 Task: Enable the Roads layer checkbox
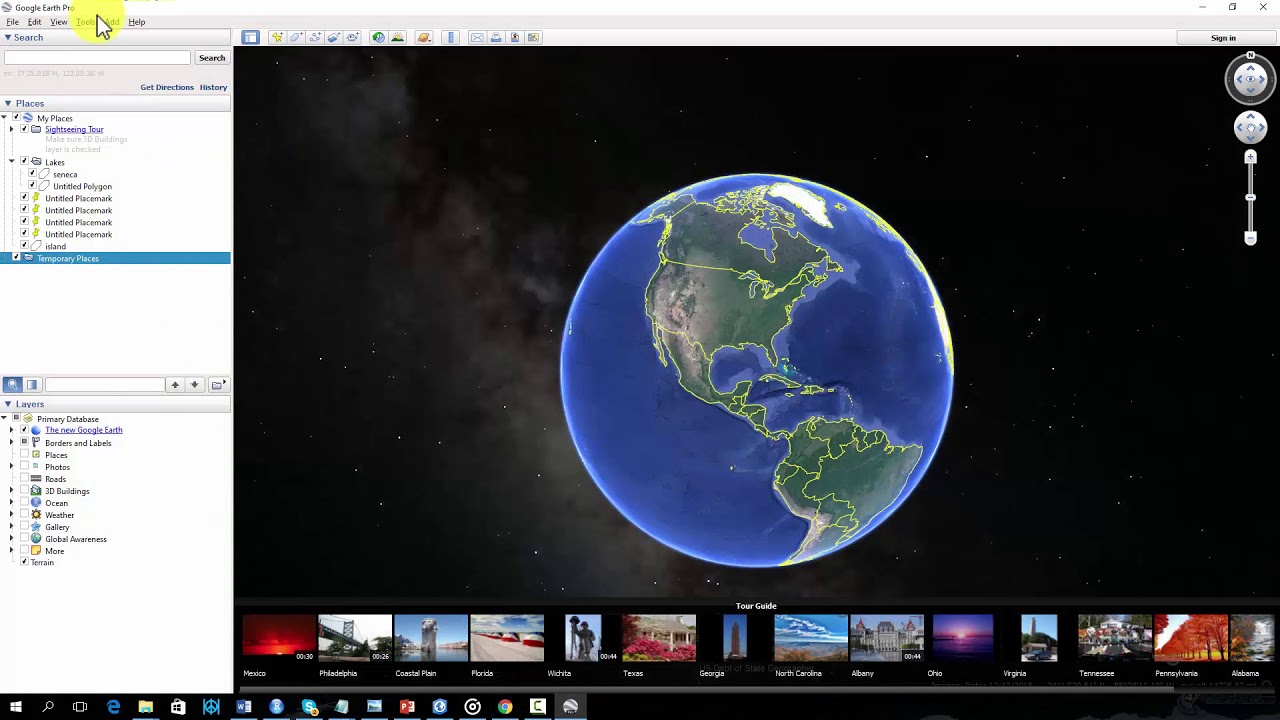coord(24,479)
